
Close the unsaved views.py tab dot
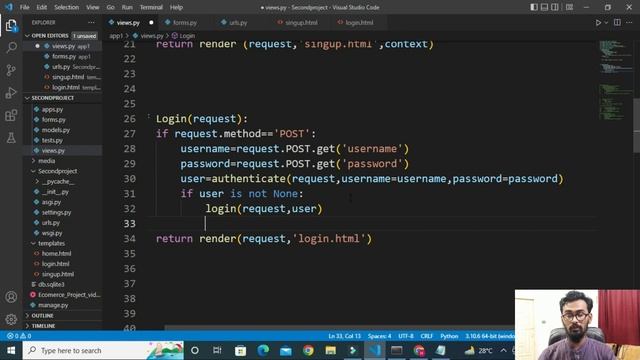point(151,22)
